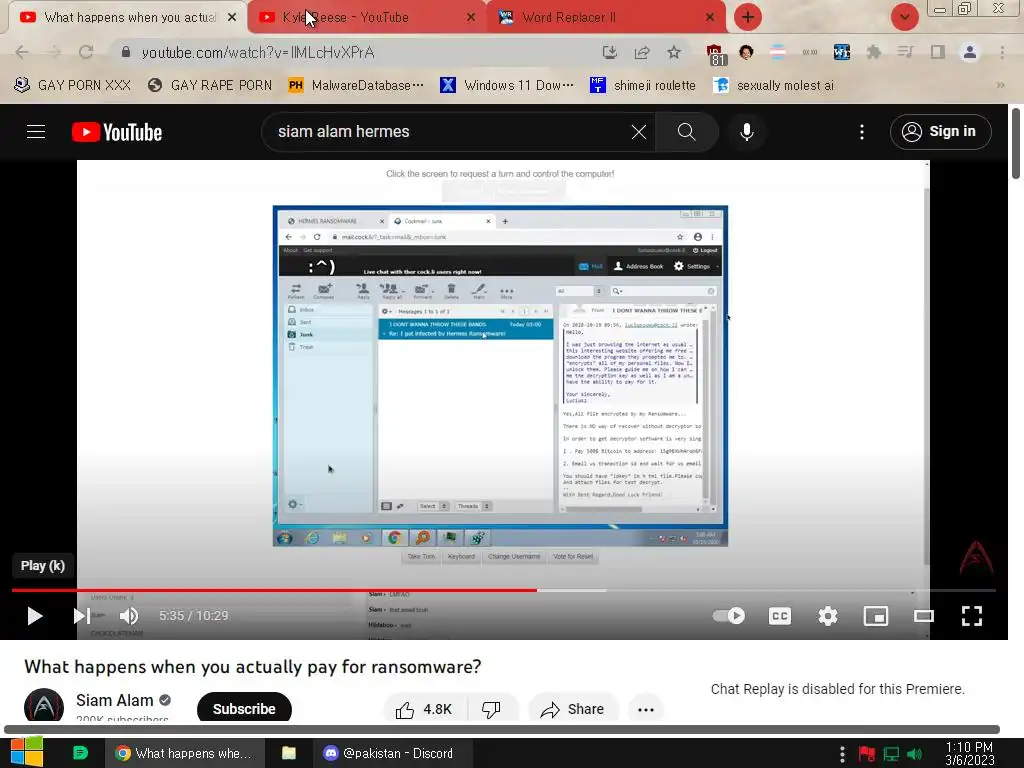Reload the current page

click(x=86, y=52)
